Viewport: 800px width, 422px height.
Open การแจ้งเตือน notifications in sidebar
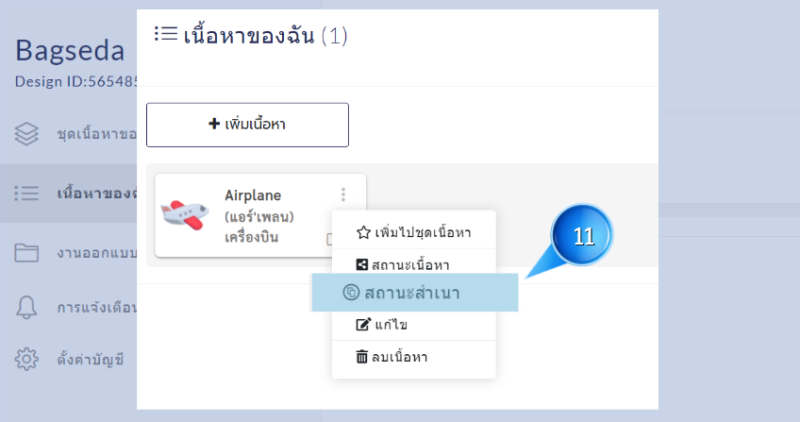[x=96, y=307]
